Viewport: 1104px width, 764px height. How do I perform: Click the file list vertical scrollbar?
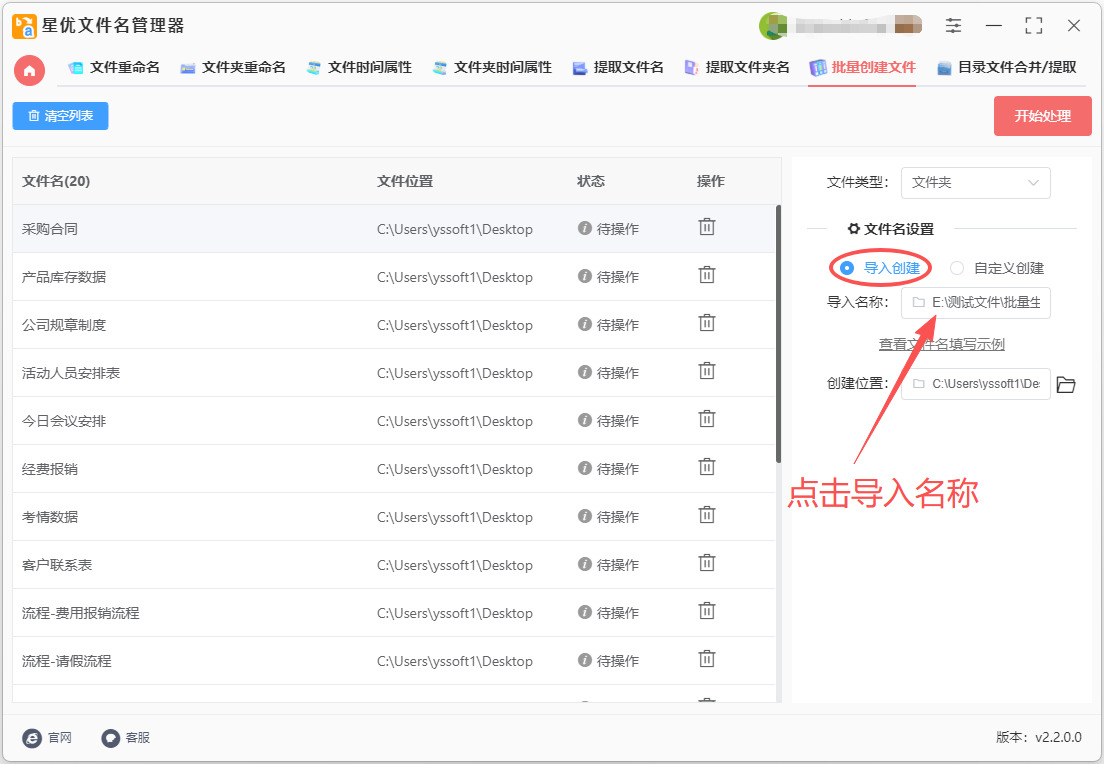click(x=778, y=334)
